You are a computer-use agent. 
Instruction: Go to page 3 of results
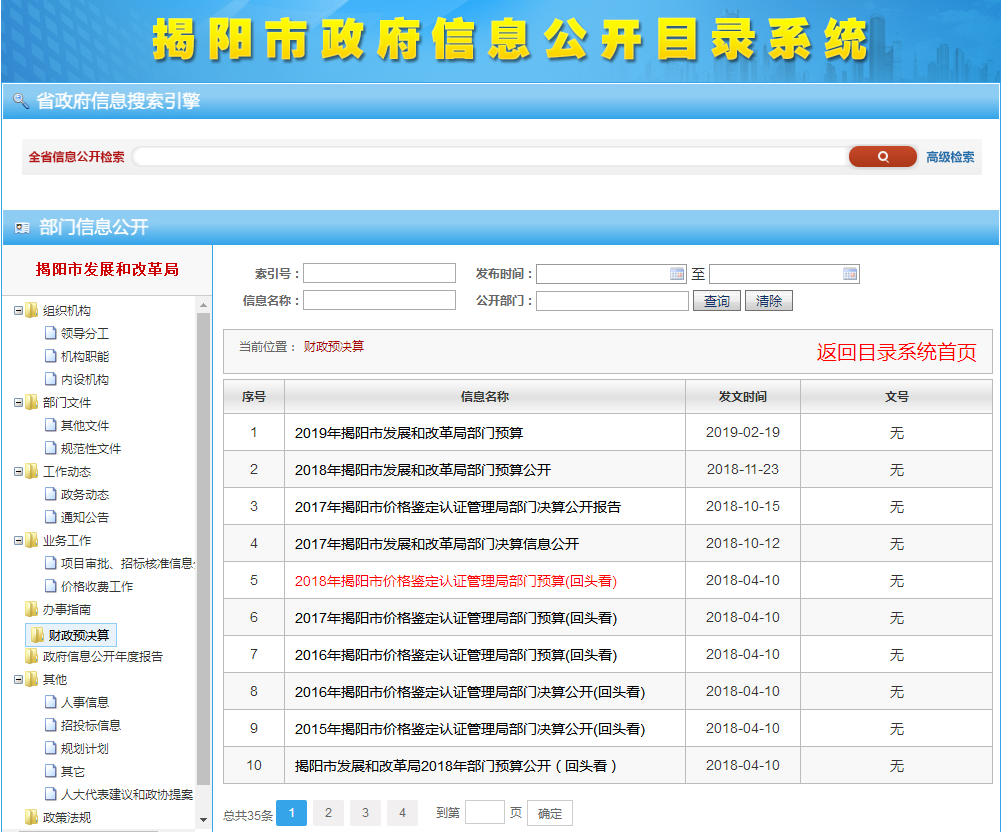(x=365, y=813)
